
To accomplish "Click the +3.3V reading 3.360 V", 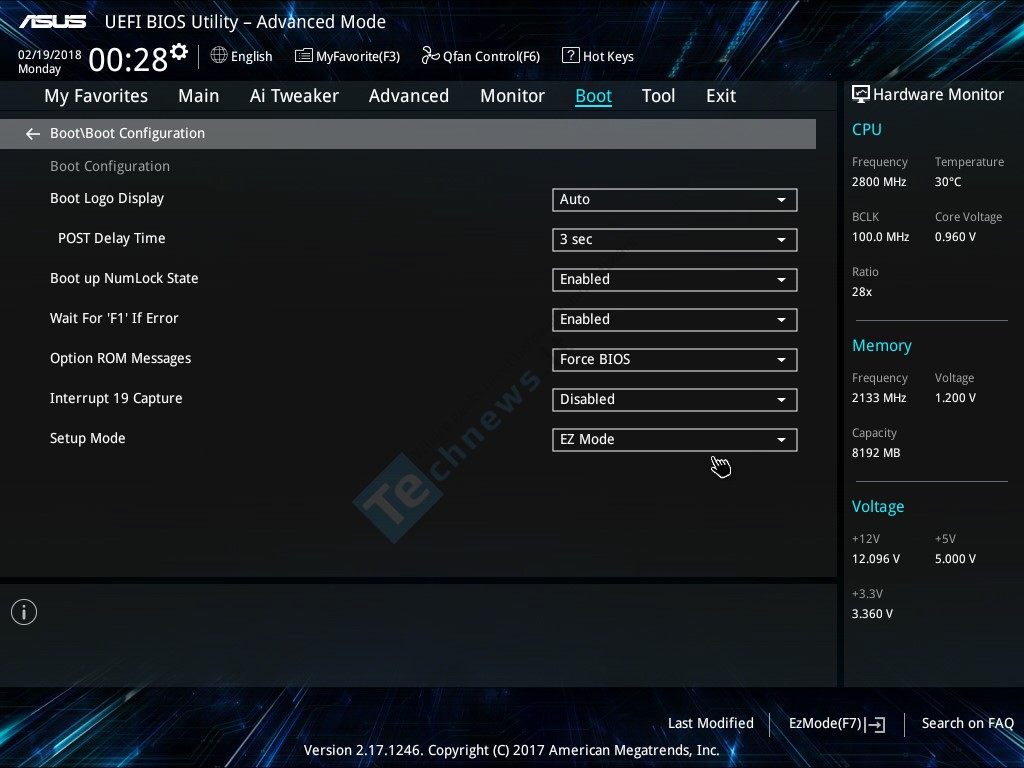I will (872, 614).
